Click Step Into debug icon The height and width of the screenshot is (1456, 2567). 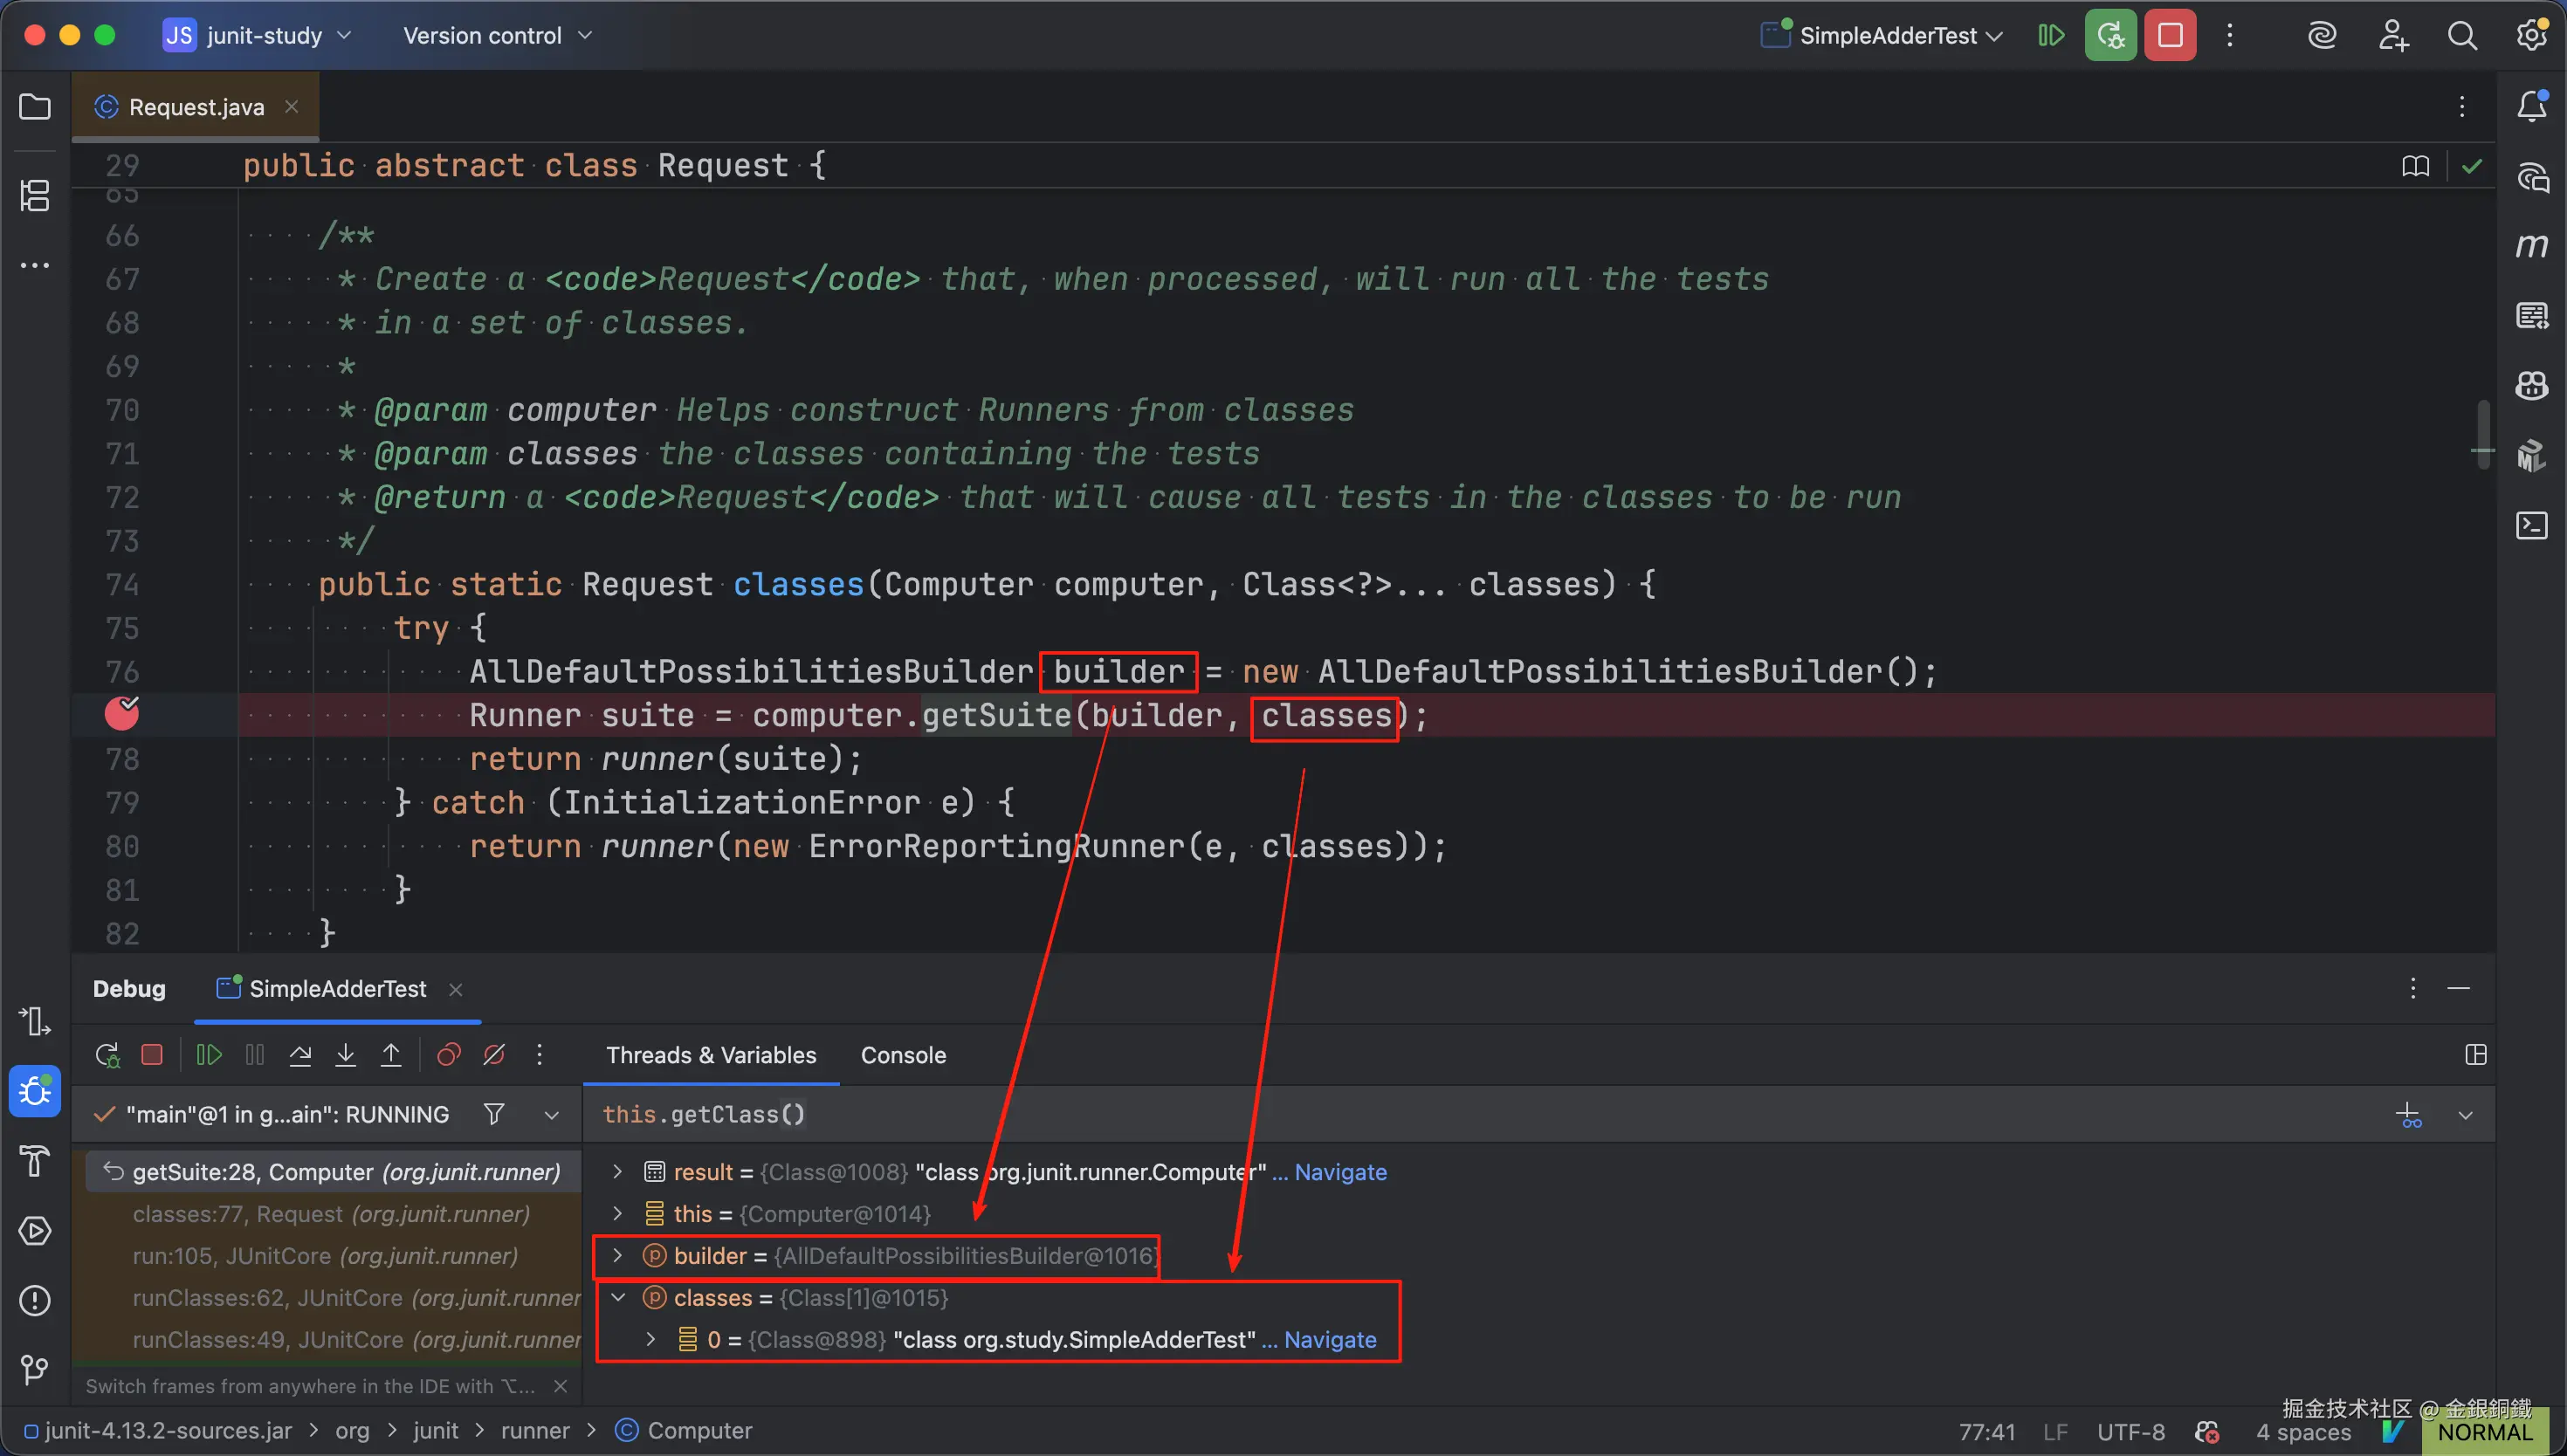point(345,1055)
